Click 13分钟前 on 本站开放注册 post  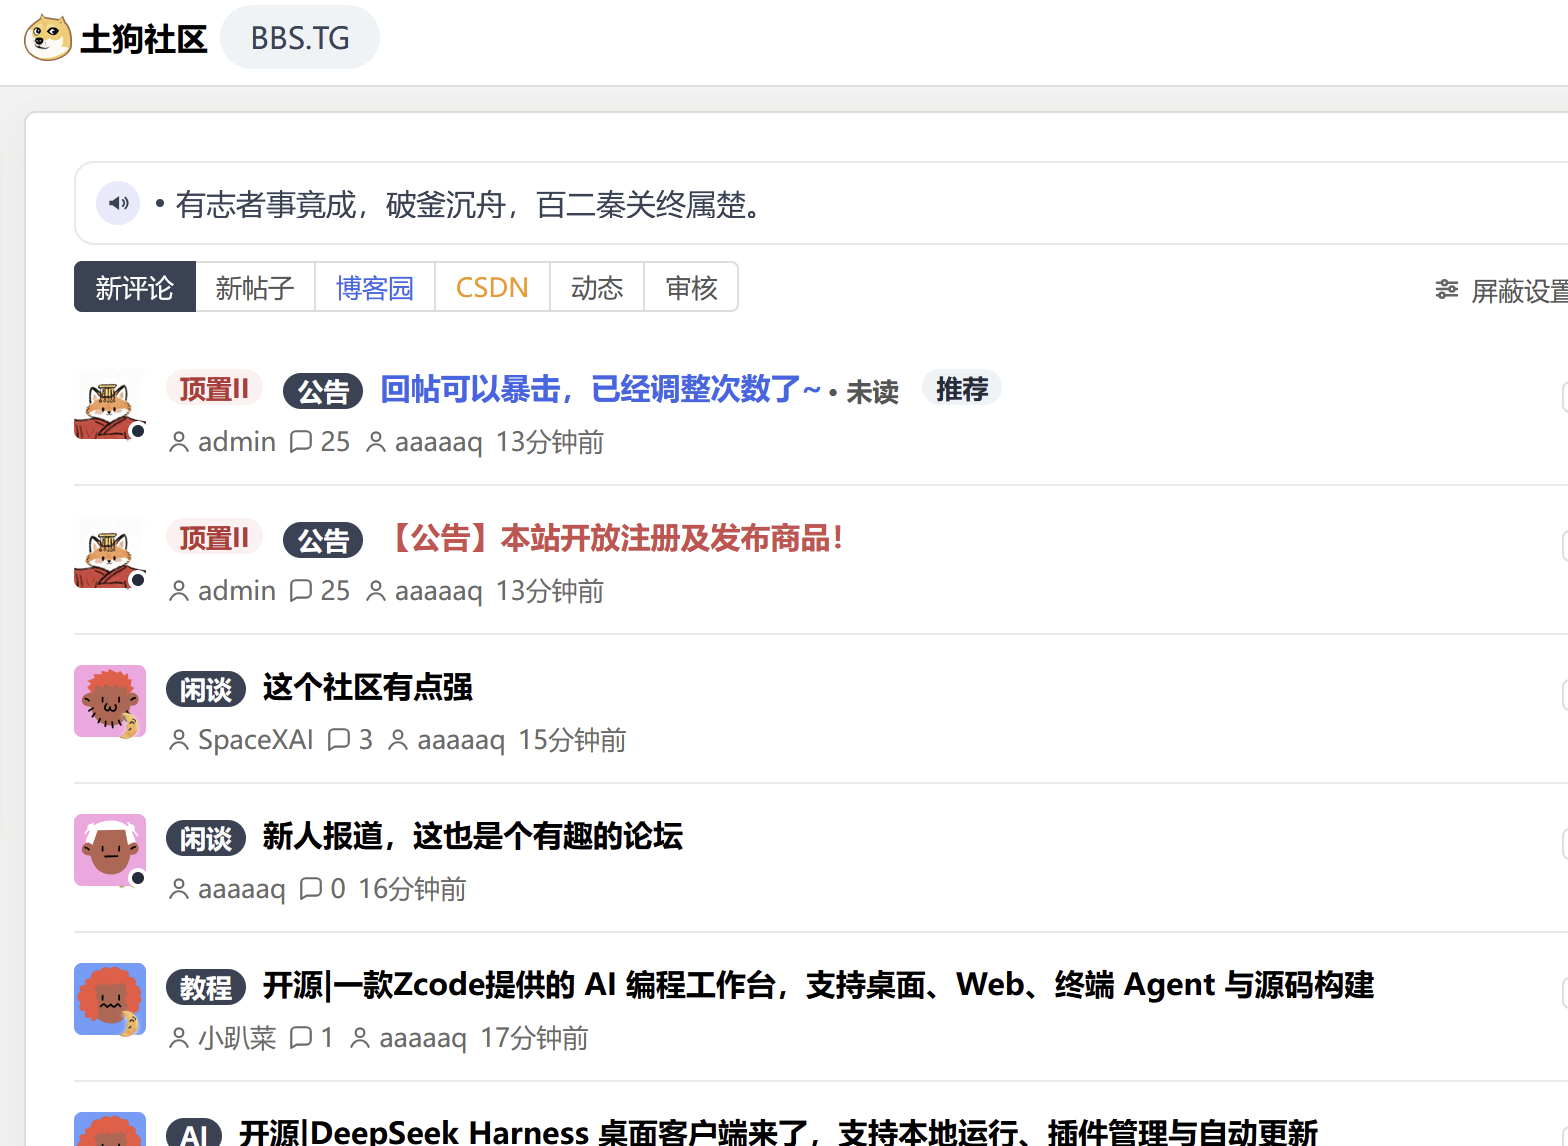pyautogui.click(x=550, y=590)
